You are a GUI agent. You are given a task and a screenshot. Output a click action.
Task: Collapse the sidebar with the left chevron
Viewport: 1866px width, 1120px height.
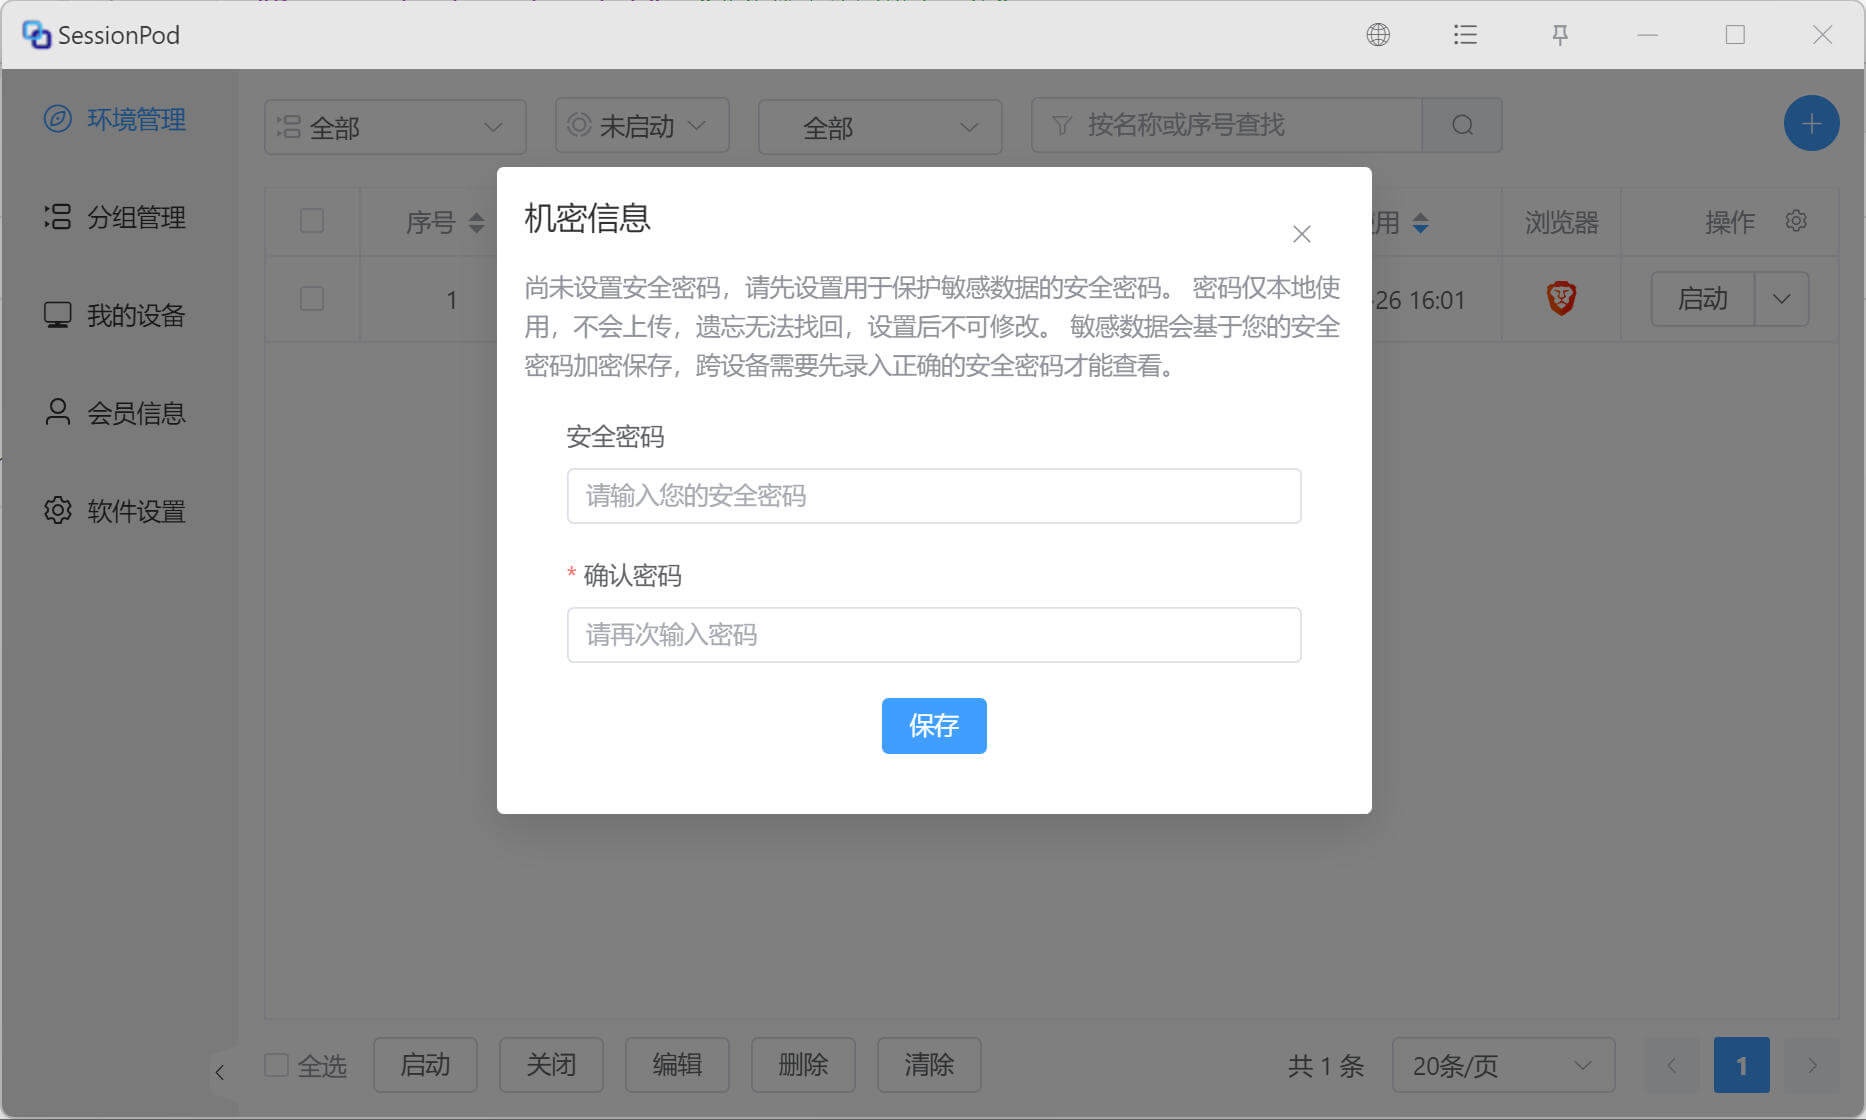pos(220,1072)
